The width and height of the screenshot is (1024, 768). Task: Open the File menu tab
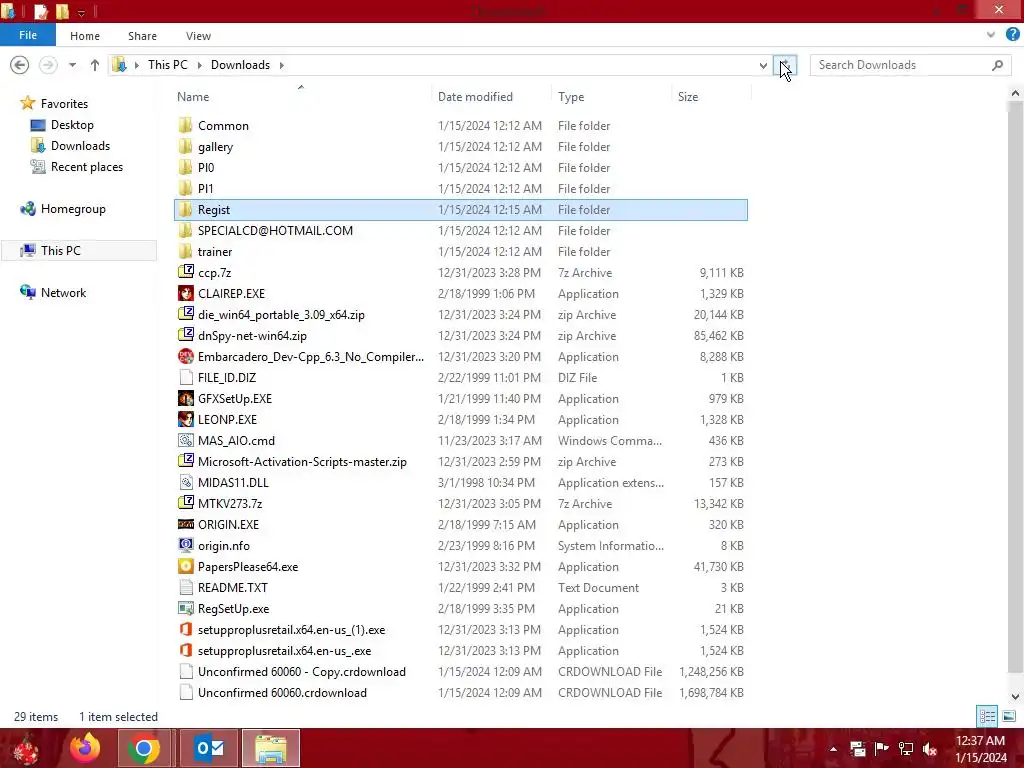(x=27, y=35)
